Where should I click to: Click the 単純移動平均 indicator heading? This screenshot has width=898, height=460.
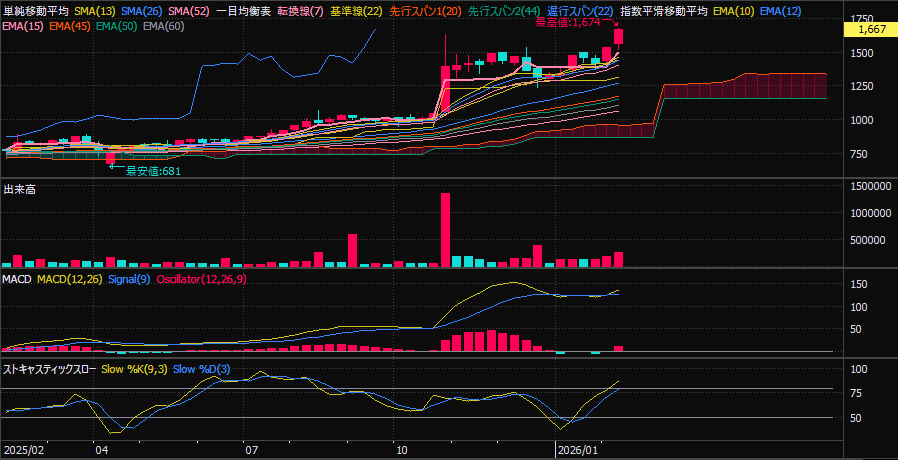click(x=36, y=10)
